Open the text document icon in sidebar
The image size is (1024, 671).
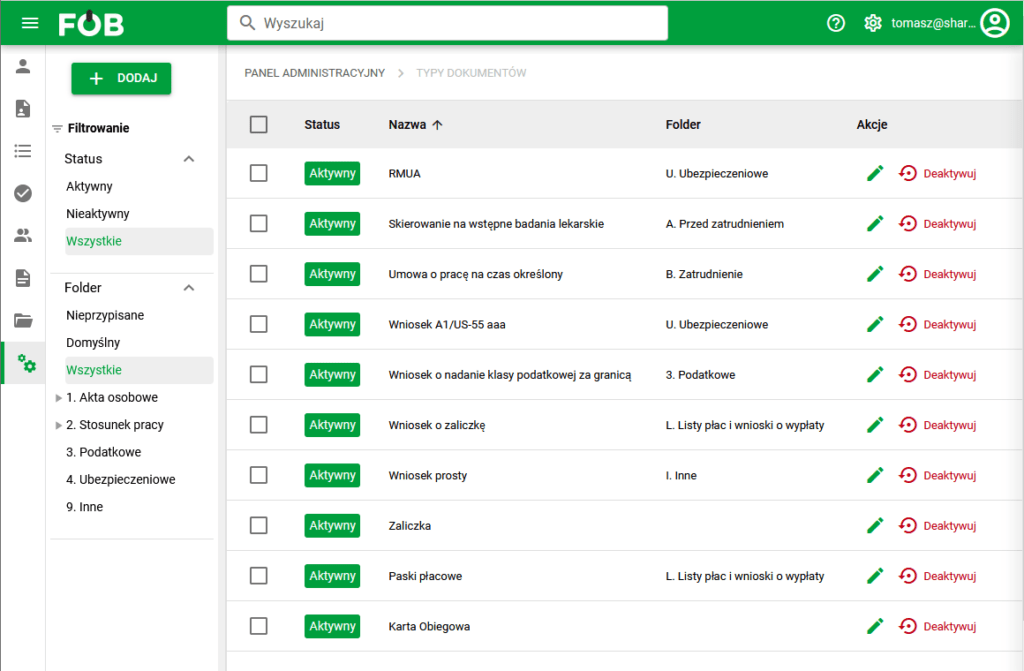(23, 278)
